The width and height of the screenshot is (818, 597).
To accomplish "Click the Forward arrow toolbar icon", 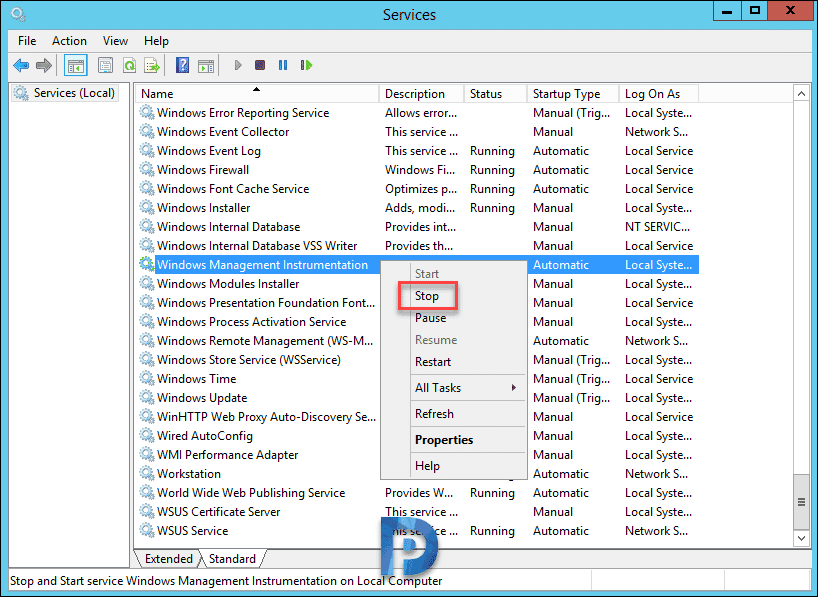I will pyautogui.click(x=44, y=65).
